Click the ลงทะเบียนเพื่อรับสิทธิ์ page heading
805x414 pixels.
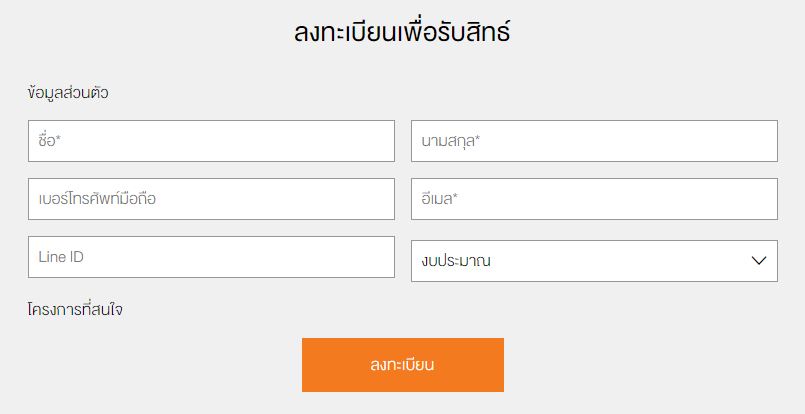[x=402, y=33]
